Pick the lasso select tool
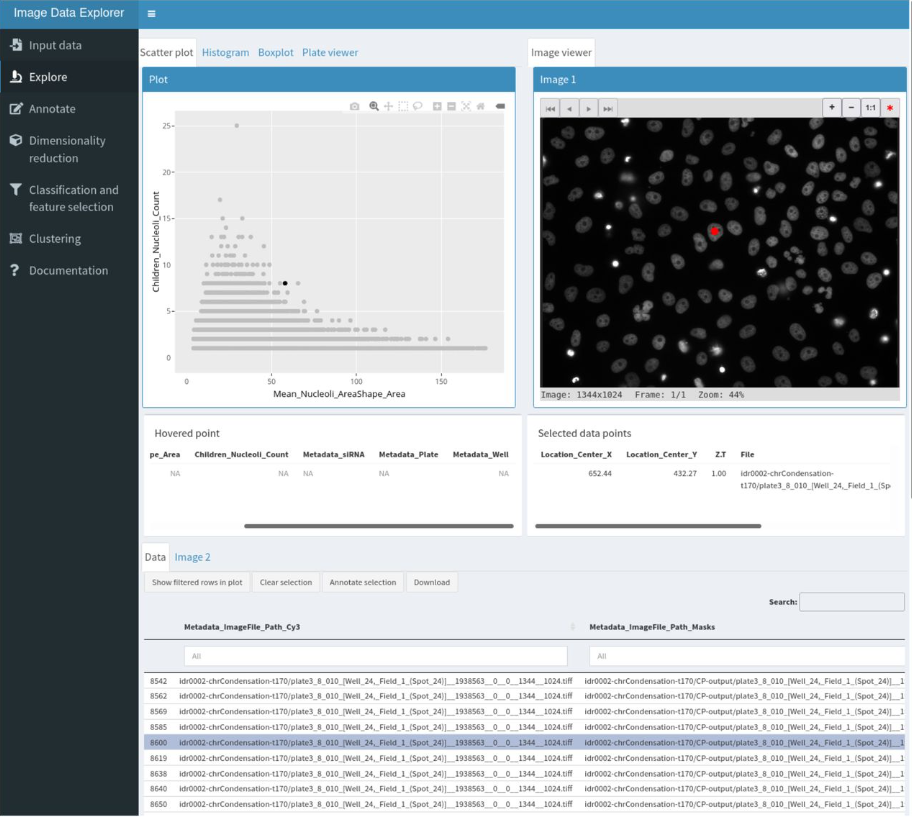912x820 pixels. click(x=417, y=106)
